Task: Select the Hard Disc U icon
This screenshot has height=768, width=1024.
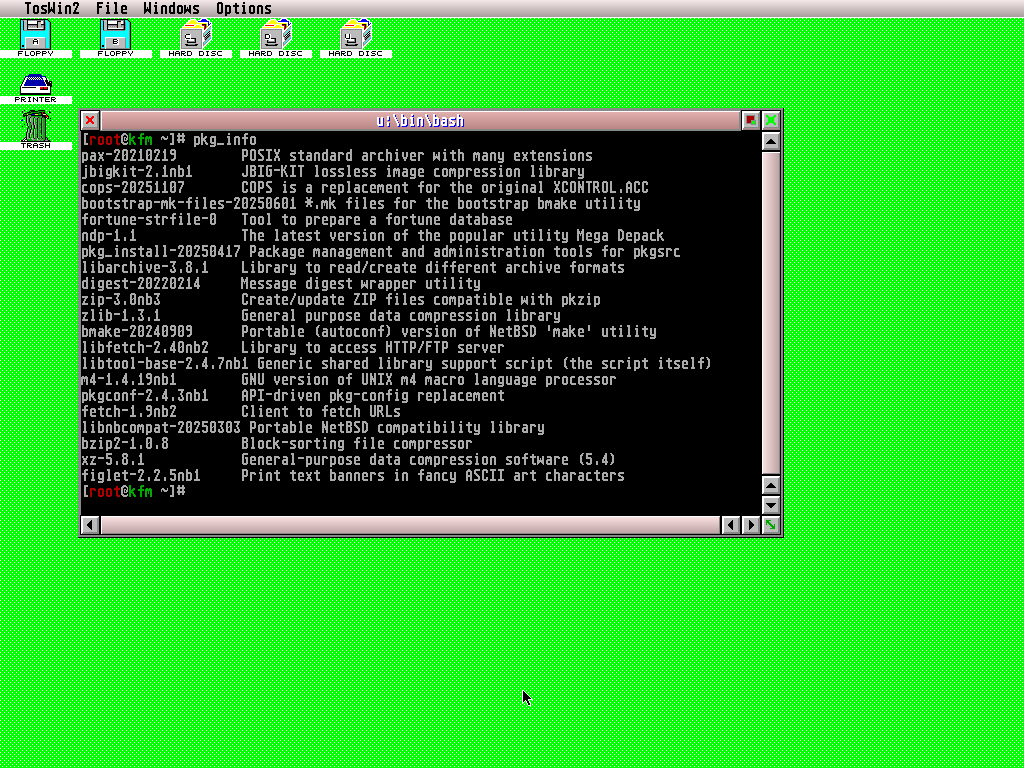Action: pos(355,36)
